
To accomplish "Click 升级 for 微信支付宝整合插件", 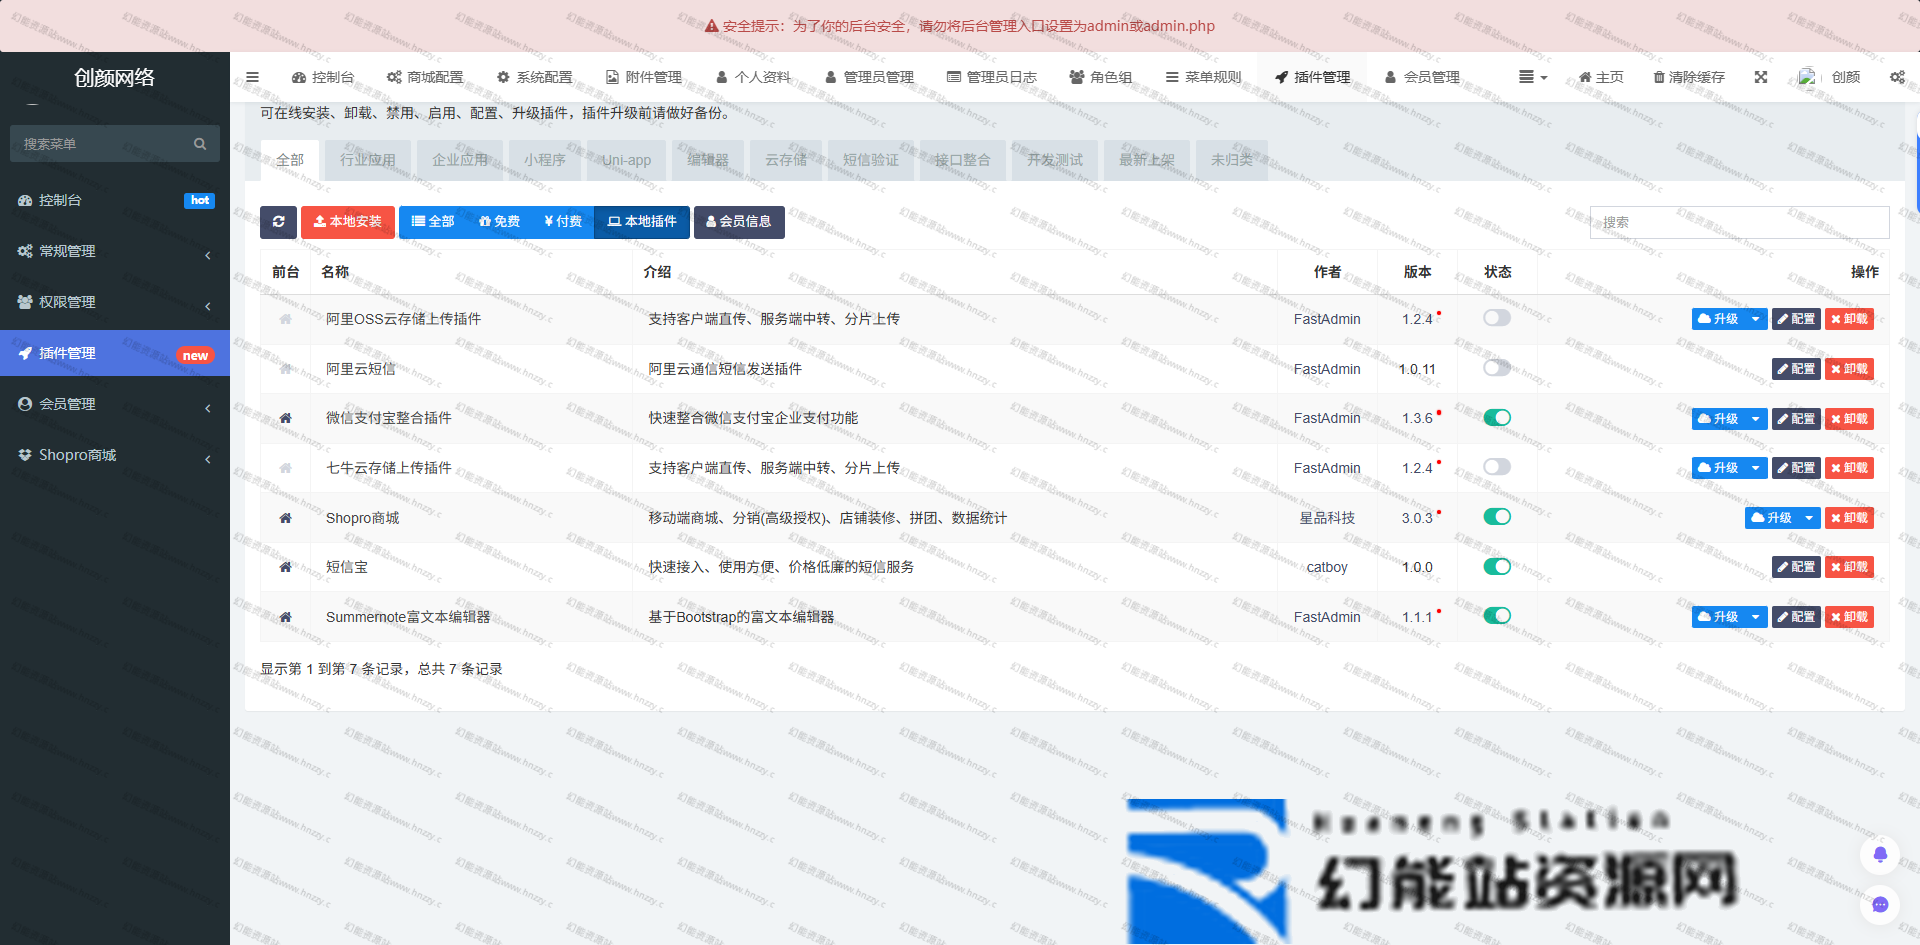I will click(1718, 419).
